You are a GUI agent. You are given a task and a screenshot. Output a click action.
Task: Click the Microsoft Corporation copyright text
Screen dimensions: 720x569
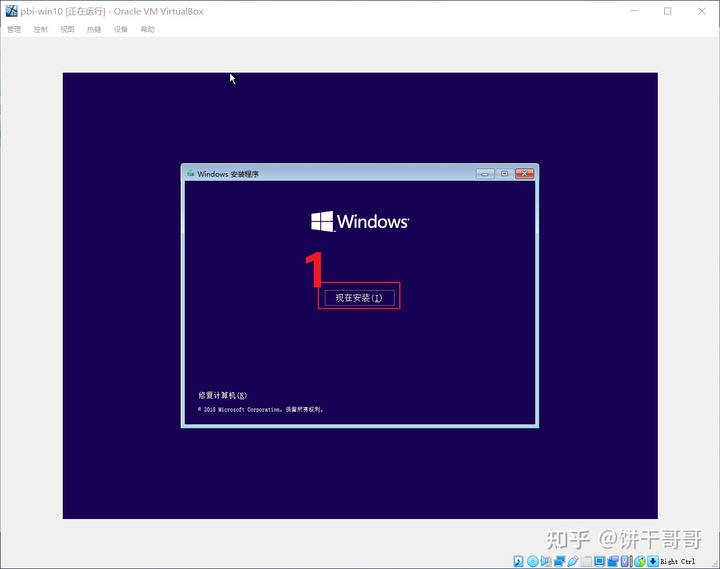coord(260,410)
